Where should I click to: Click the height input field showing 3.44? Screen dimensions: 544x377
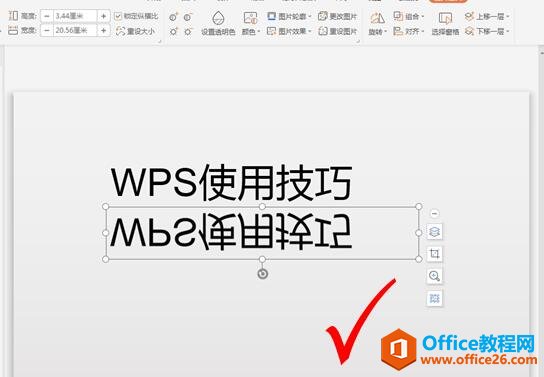75,16
